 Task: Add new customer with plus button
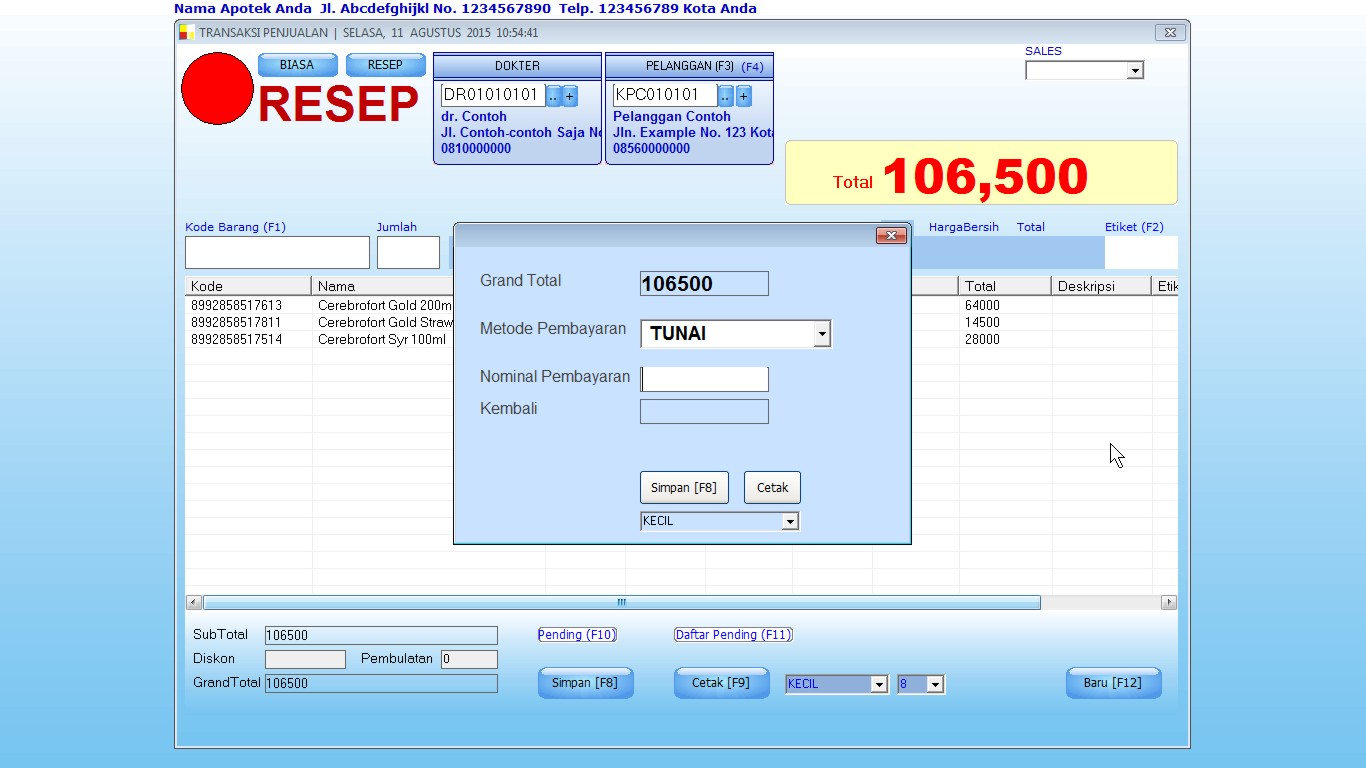(x=744, y=96)
